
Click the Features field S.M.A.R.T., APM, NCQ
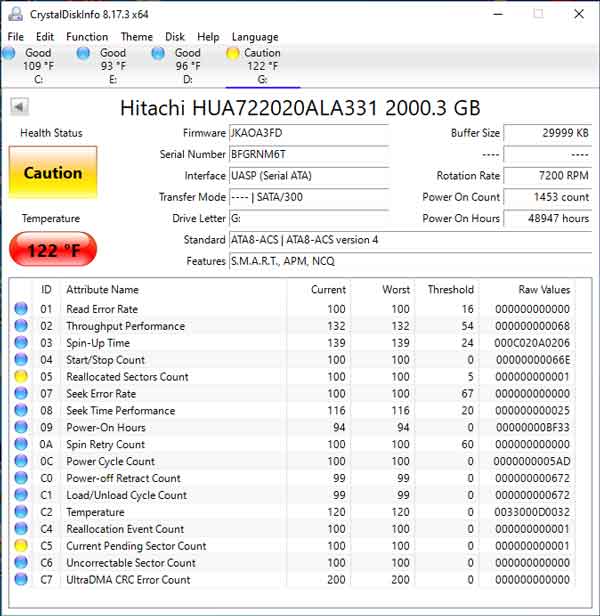click(x=410, y=261)
